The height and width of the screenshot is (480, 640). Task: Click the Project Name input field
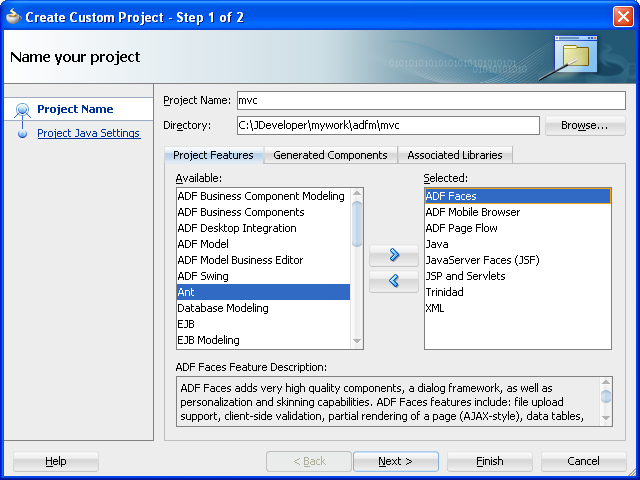431,100
